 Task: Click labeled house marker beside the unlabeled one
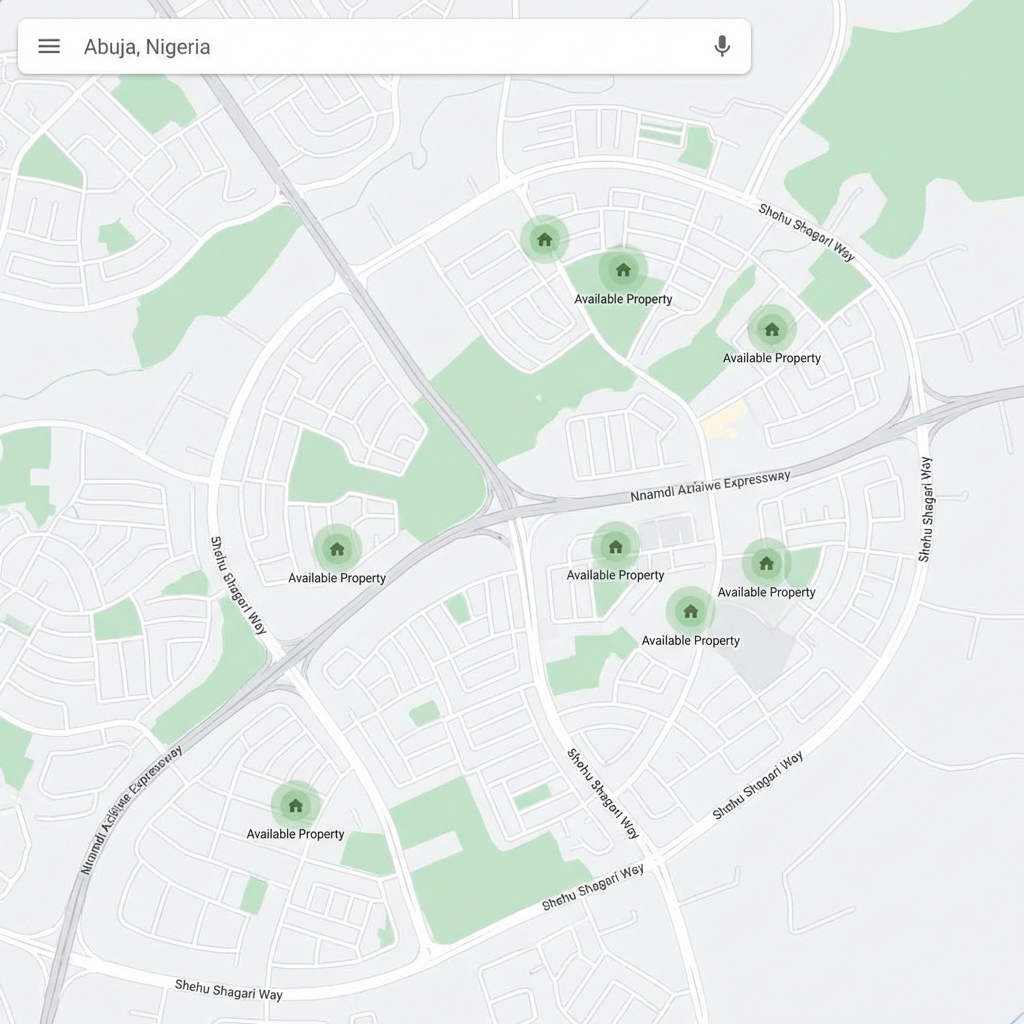pos(623,270)
